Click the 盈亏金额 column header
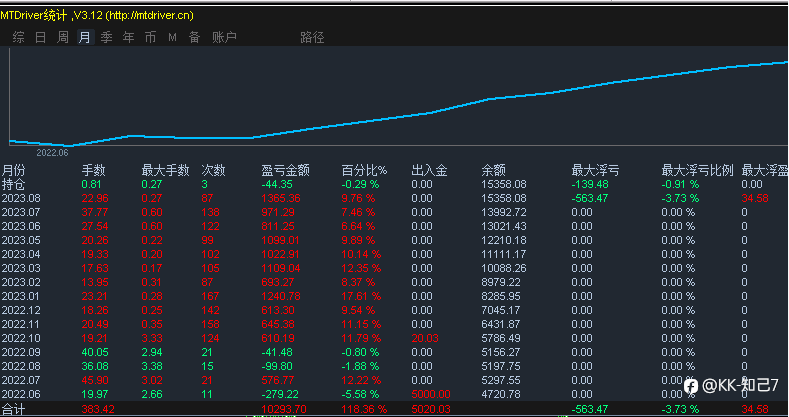This screenshot has width=789, height=417. pyautogui.click(x=285, y=170)
